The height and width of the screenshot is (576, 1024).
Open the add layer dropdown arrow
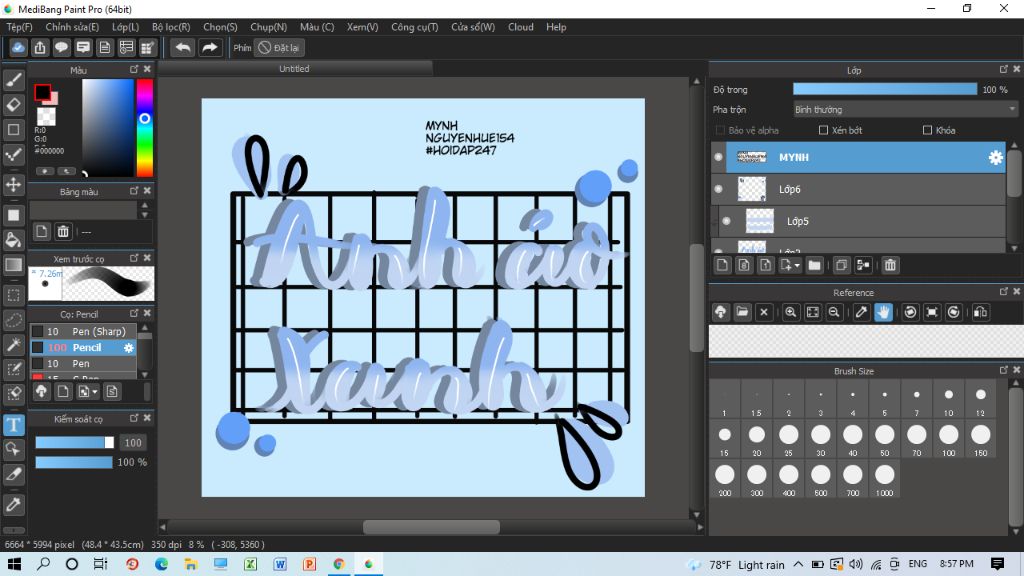[x=797, y=266]
